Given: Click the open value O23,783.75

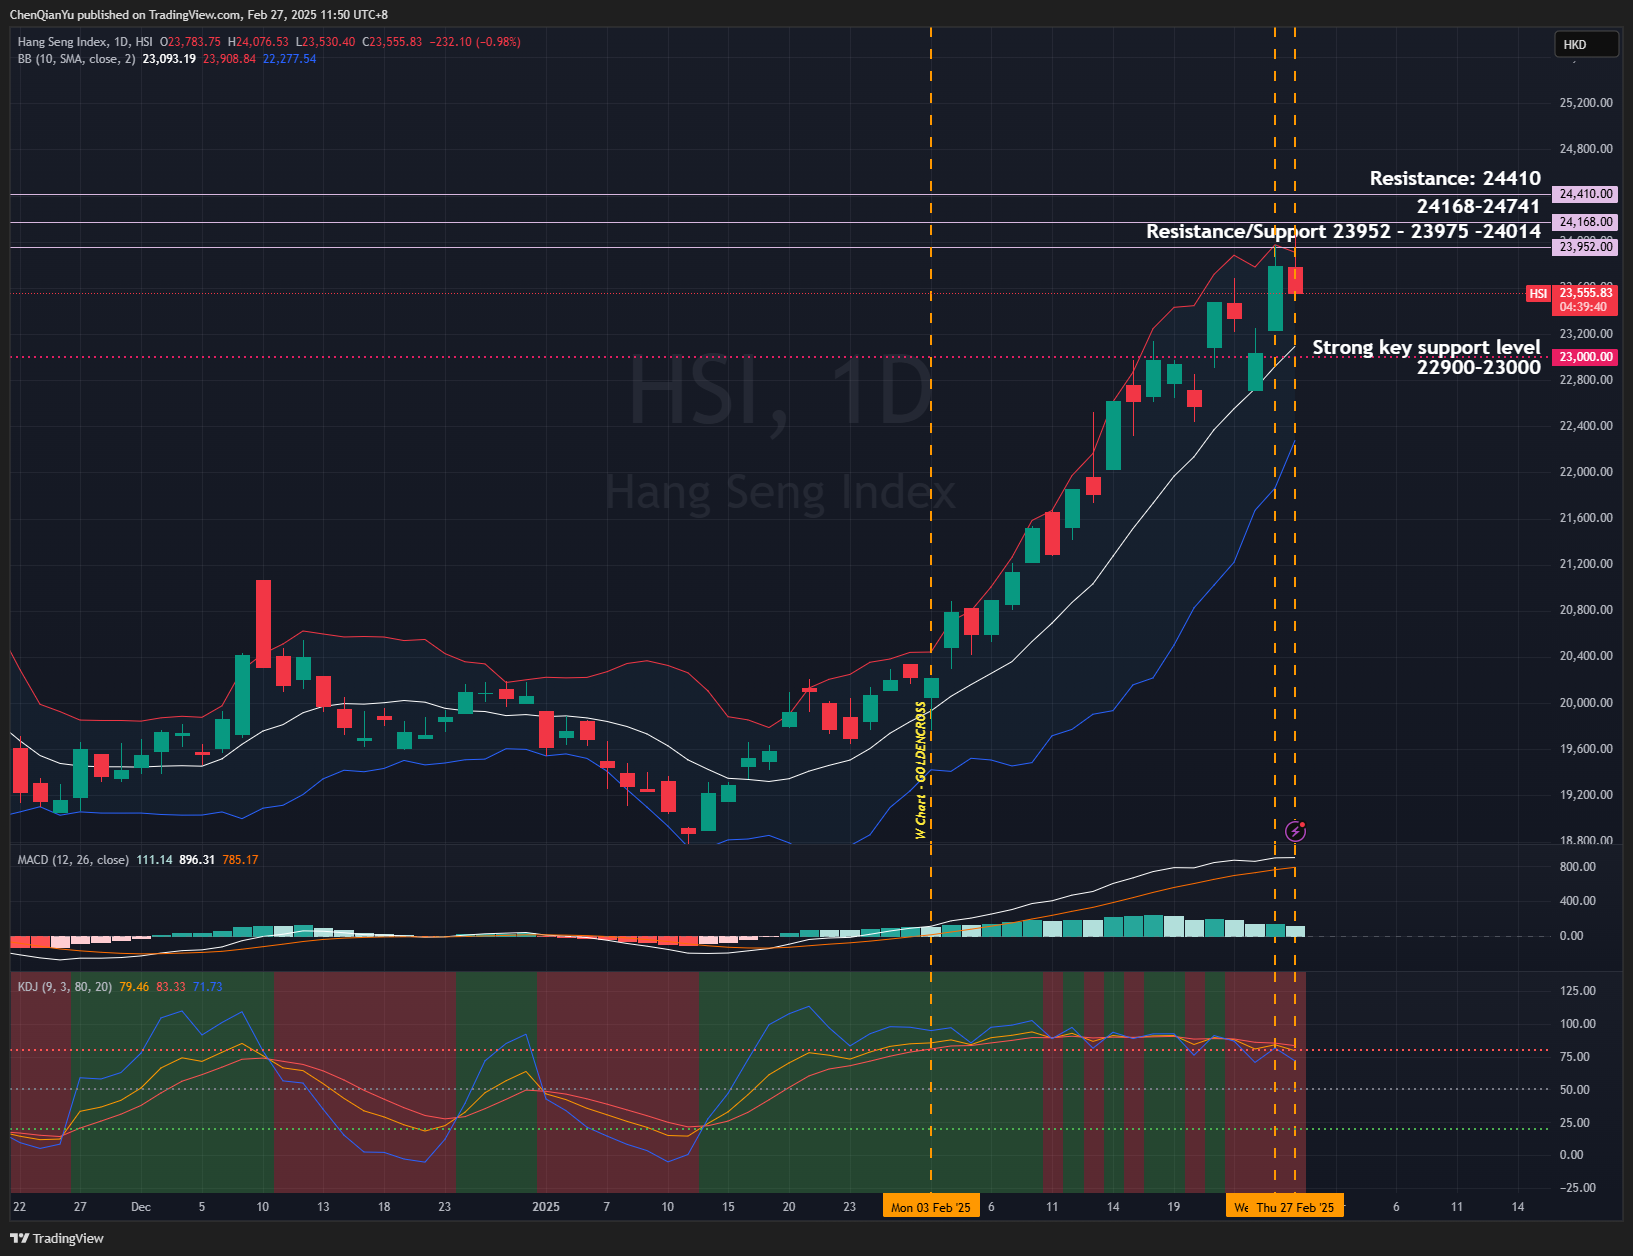Looking at the screenshot, I should [190, 42].
